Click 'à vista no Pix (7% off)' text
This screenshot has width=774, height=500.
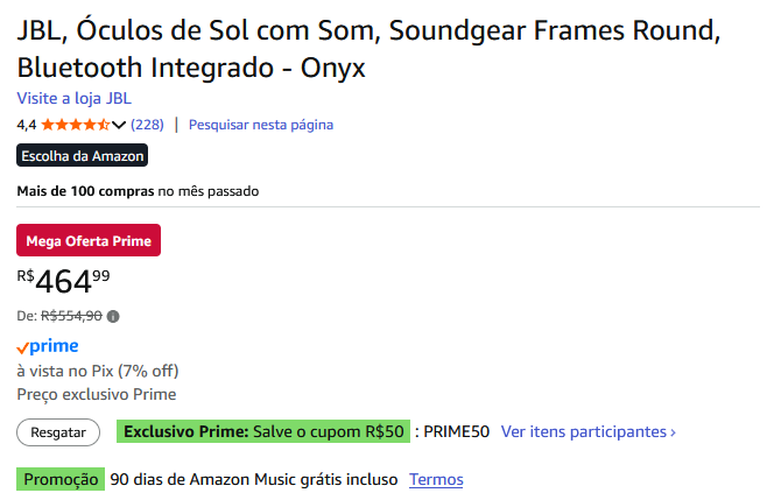(98, 371)
